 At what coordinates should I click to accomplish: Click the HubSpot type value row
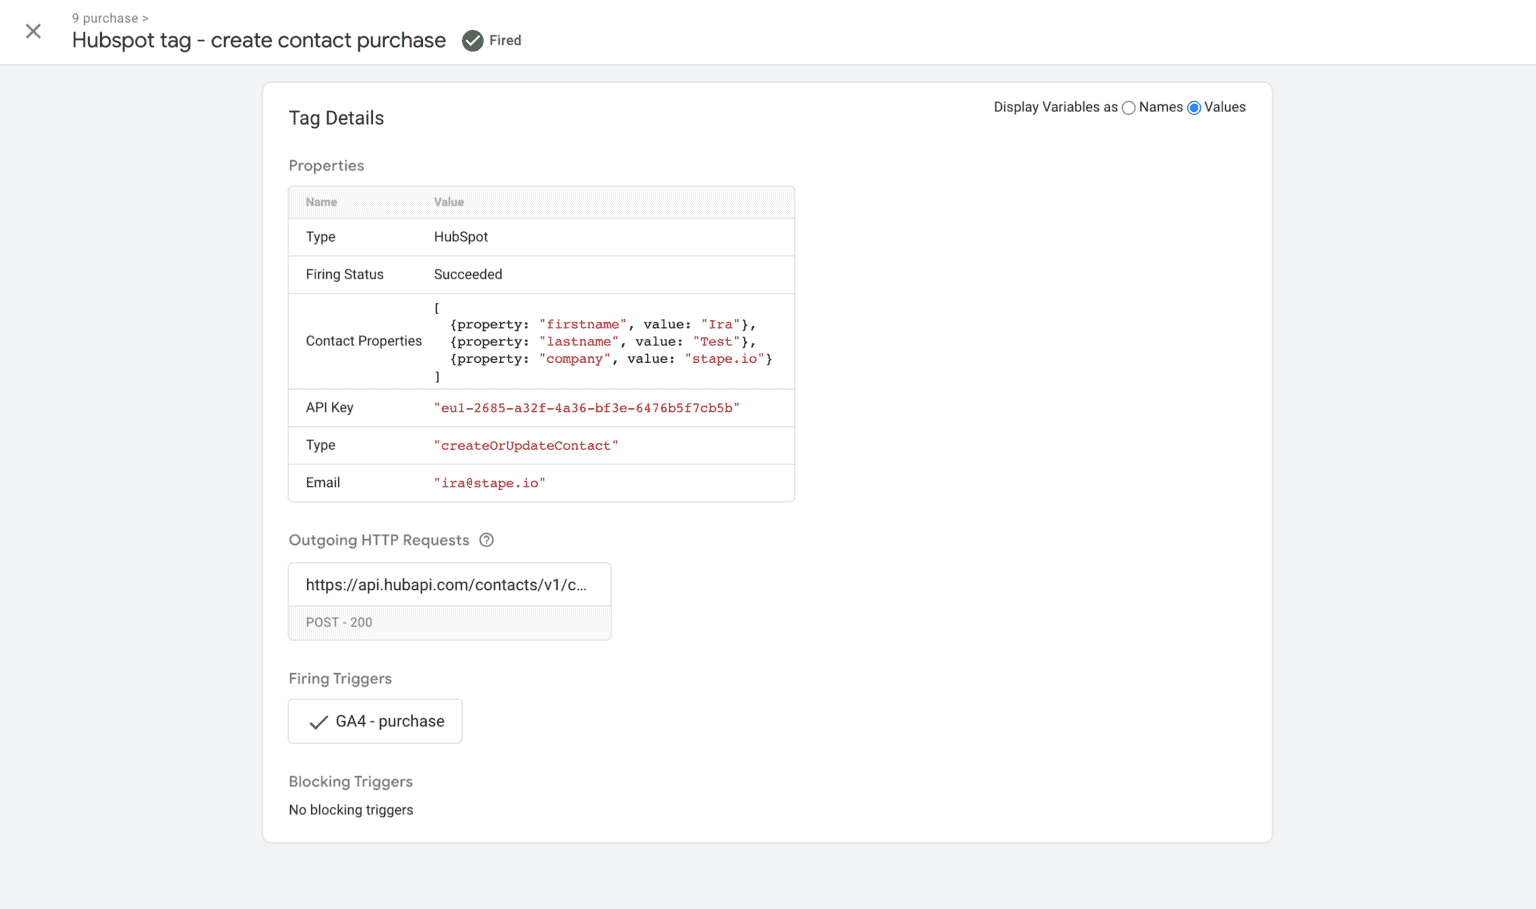coord(461,237)
